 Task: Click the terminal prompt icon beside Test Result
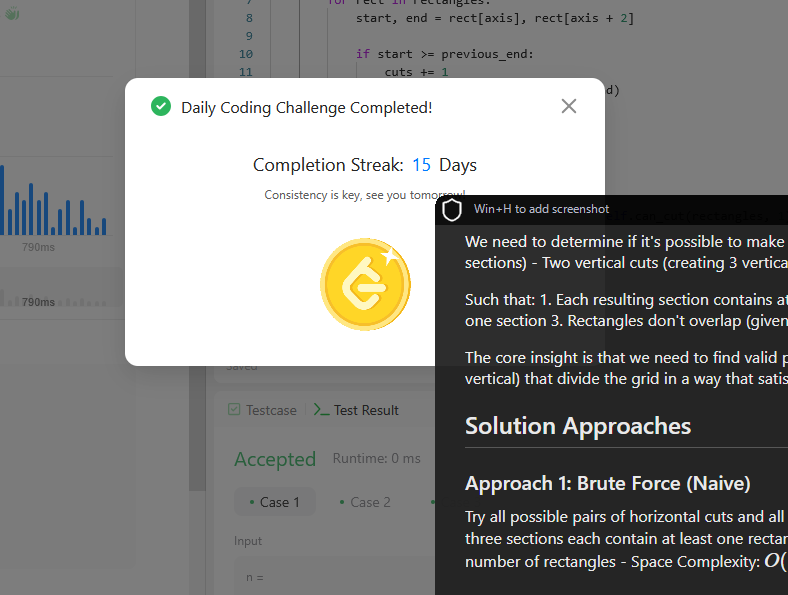pos(322,410)
